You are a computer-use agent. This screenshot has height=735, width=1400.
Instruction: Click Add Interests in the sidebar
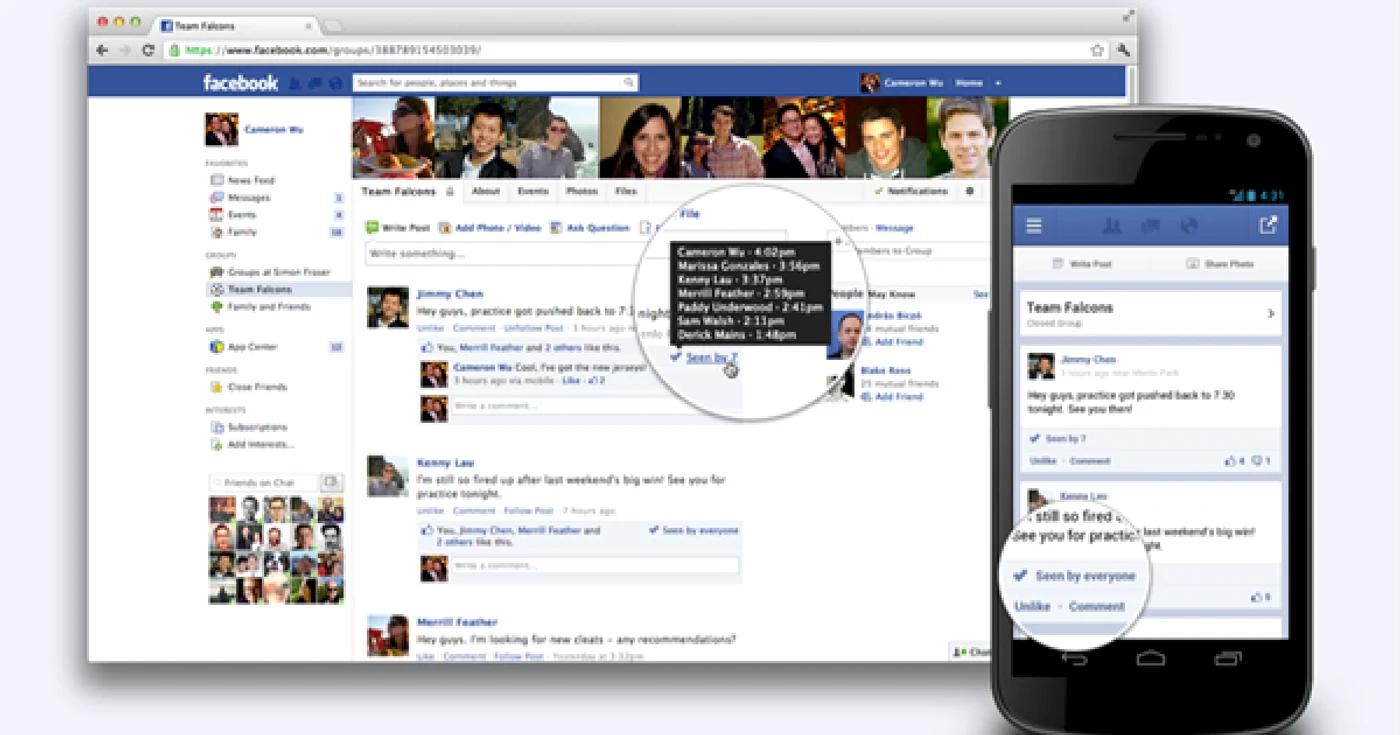tap(261, 444)
